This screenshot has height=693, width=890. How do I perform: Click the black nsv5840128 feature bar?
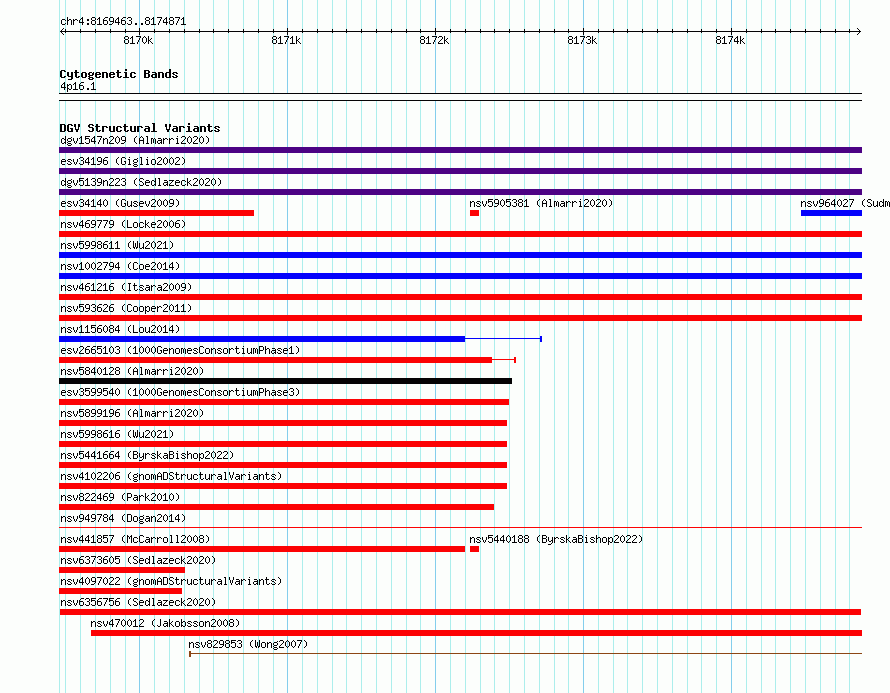[286, 381]
